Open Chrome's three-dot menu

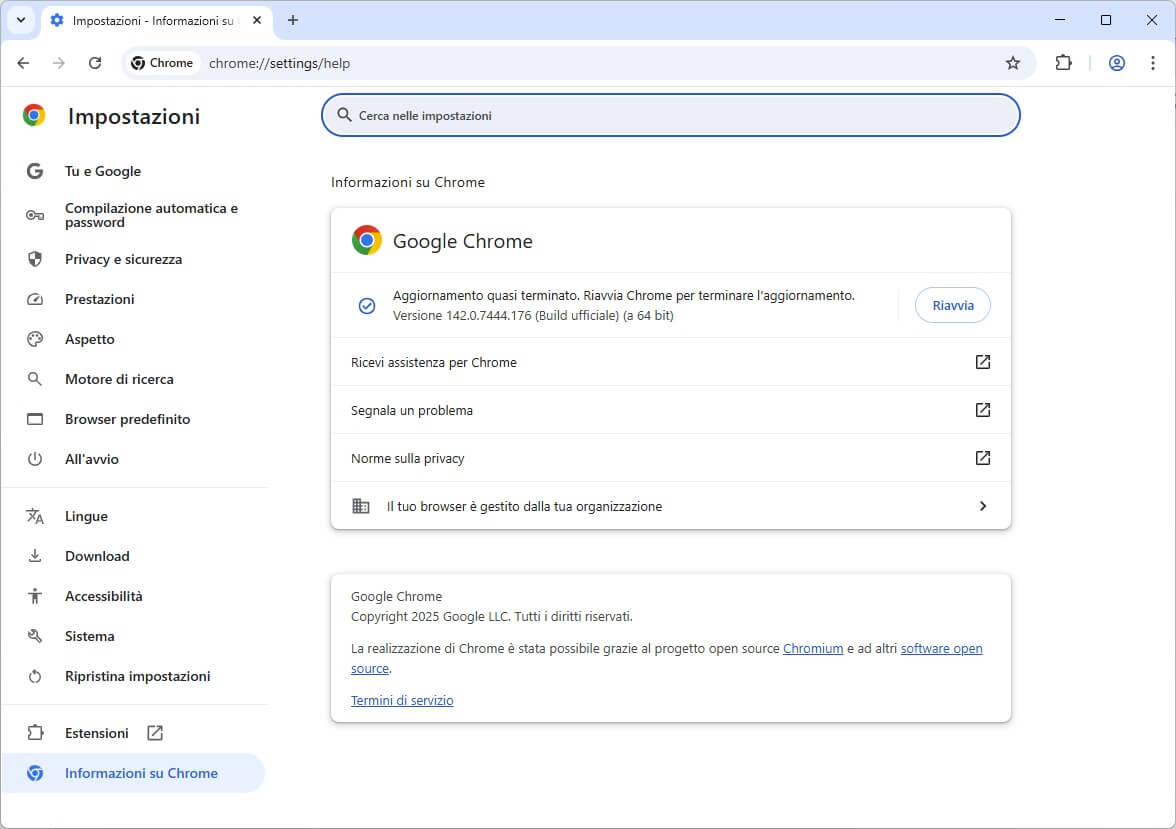coord(1153,63)
